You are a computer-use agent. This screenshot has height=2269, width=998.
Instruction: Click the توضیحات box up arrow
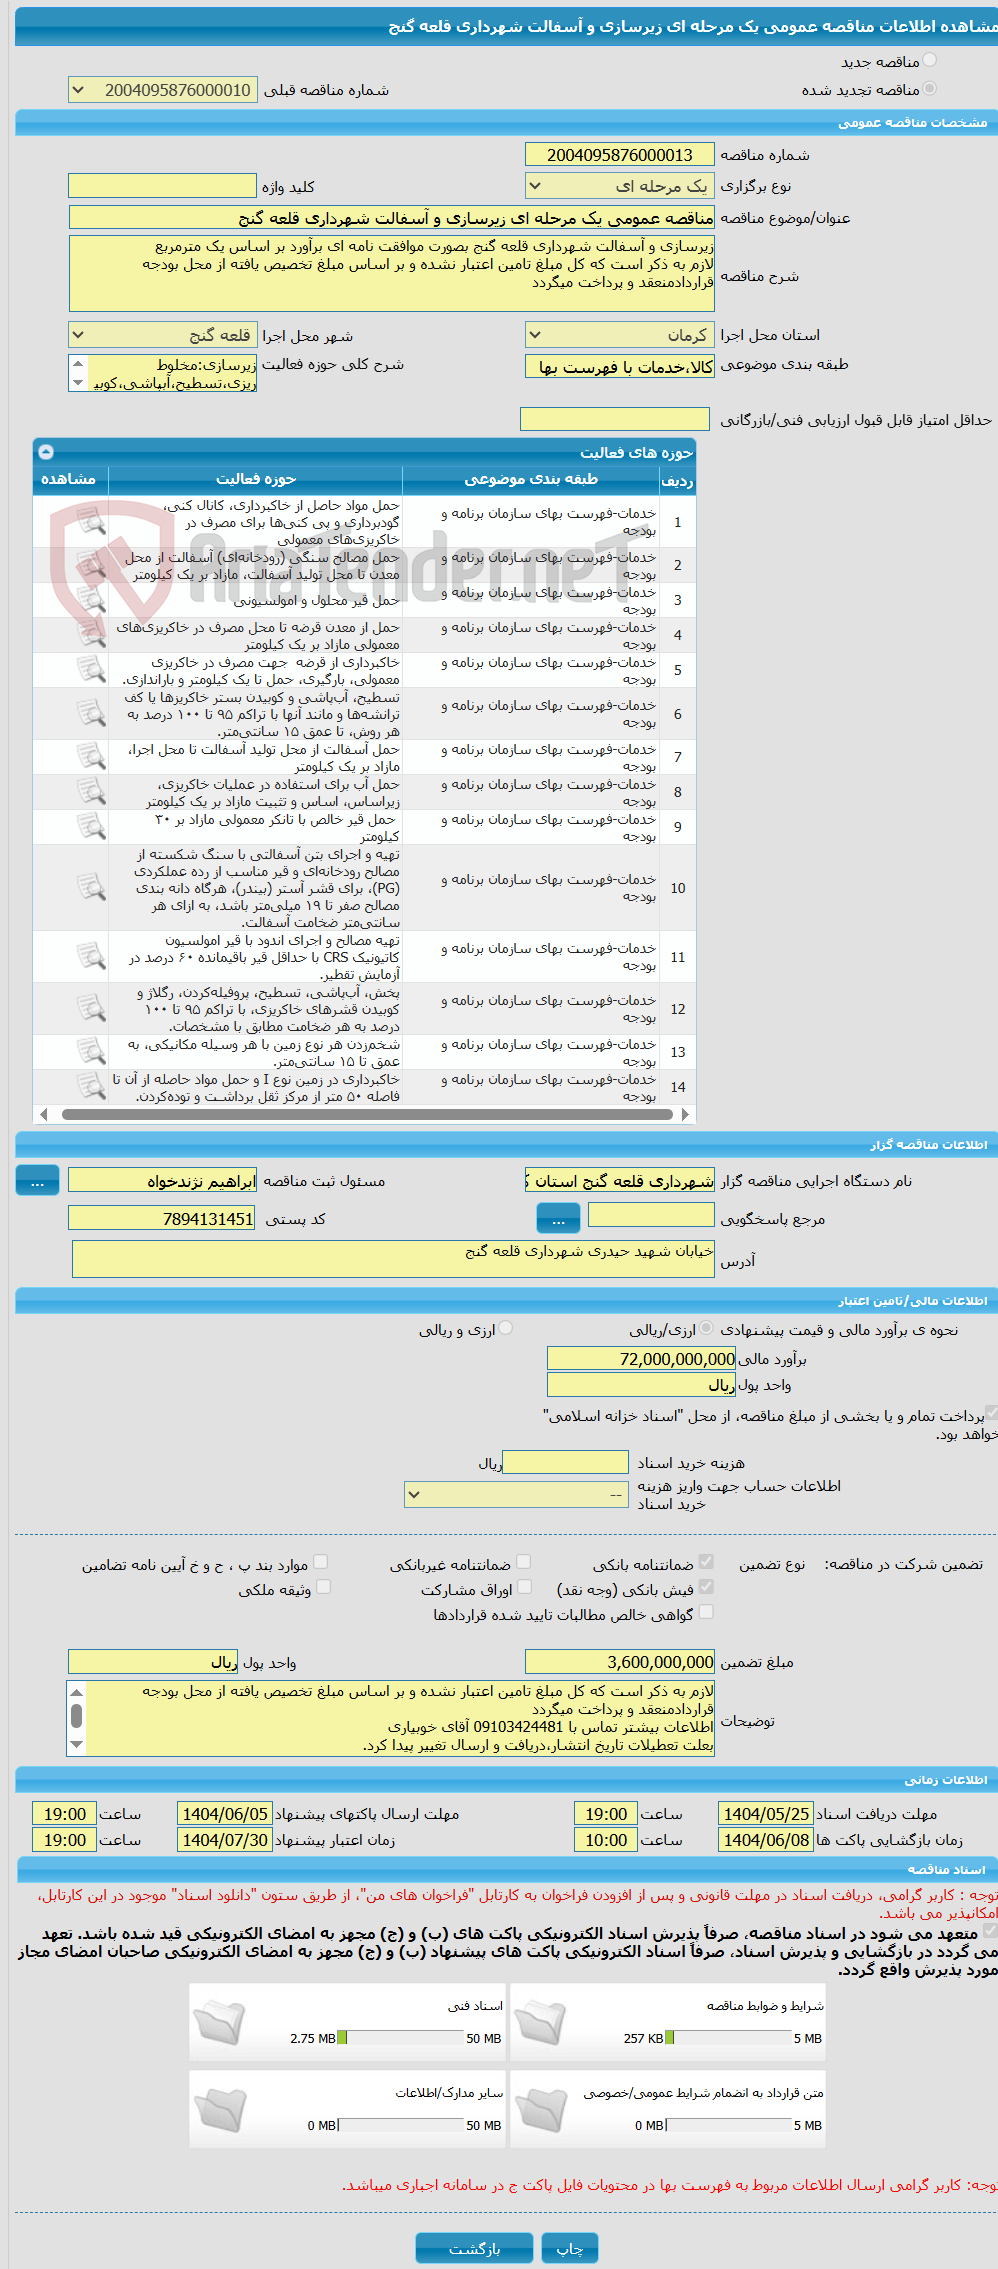[77, 1691]
